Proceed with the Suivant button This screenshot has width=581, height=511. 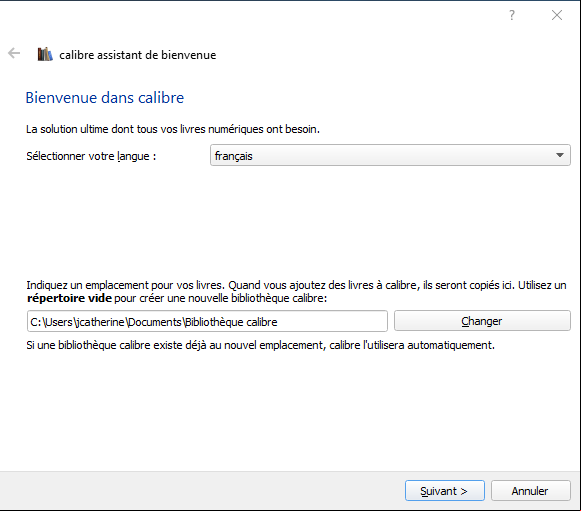click(x=445, y=491)
